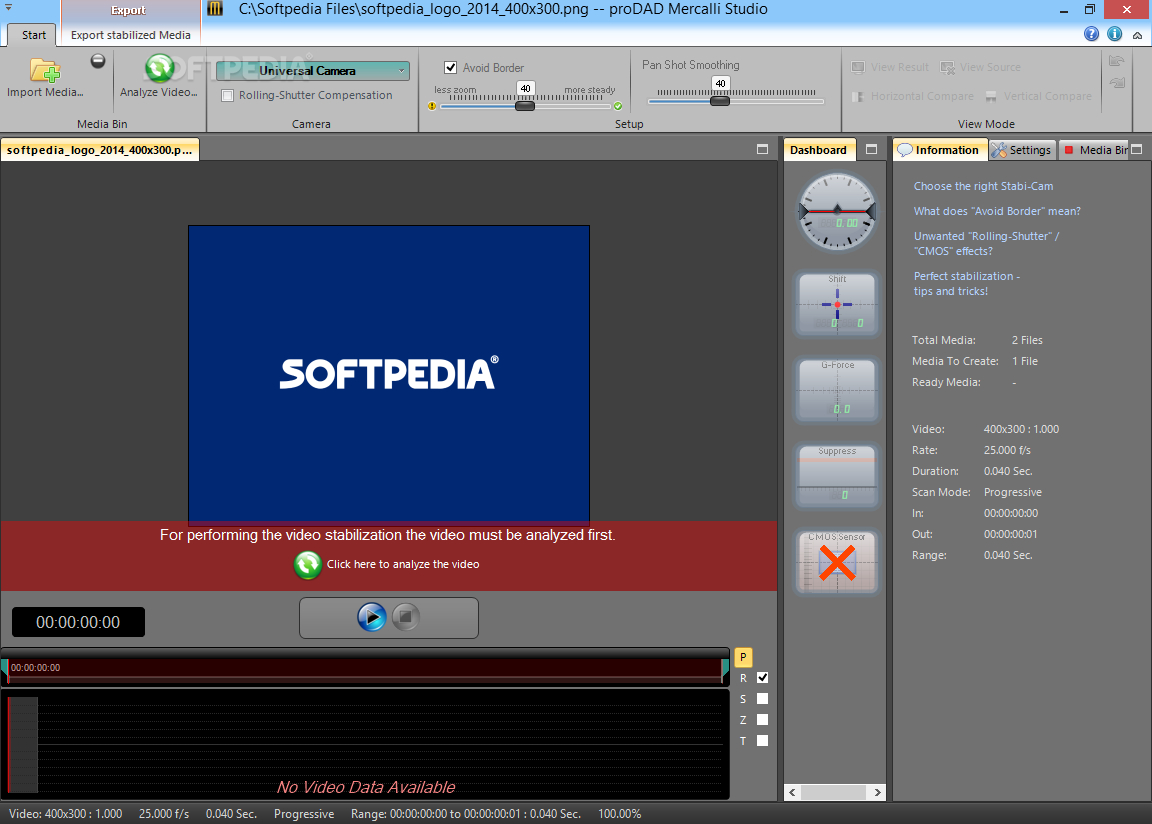Click the CMOS Sensor dashboard gauge
1152x824 pixels.
tap(838, 562)
